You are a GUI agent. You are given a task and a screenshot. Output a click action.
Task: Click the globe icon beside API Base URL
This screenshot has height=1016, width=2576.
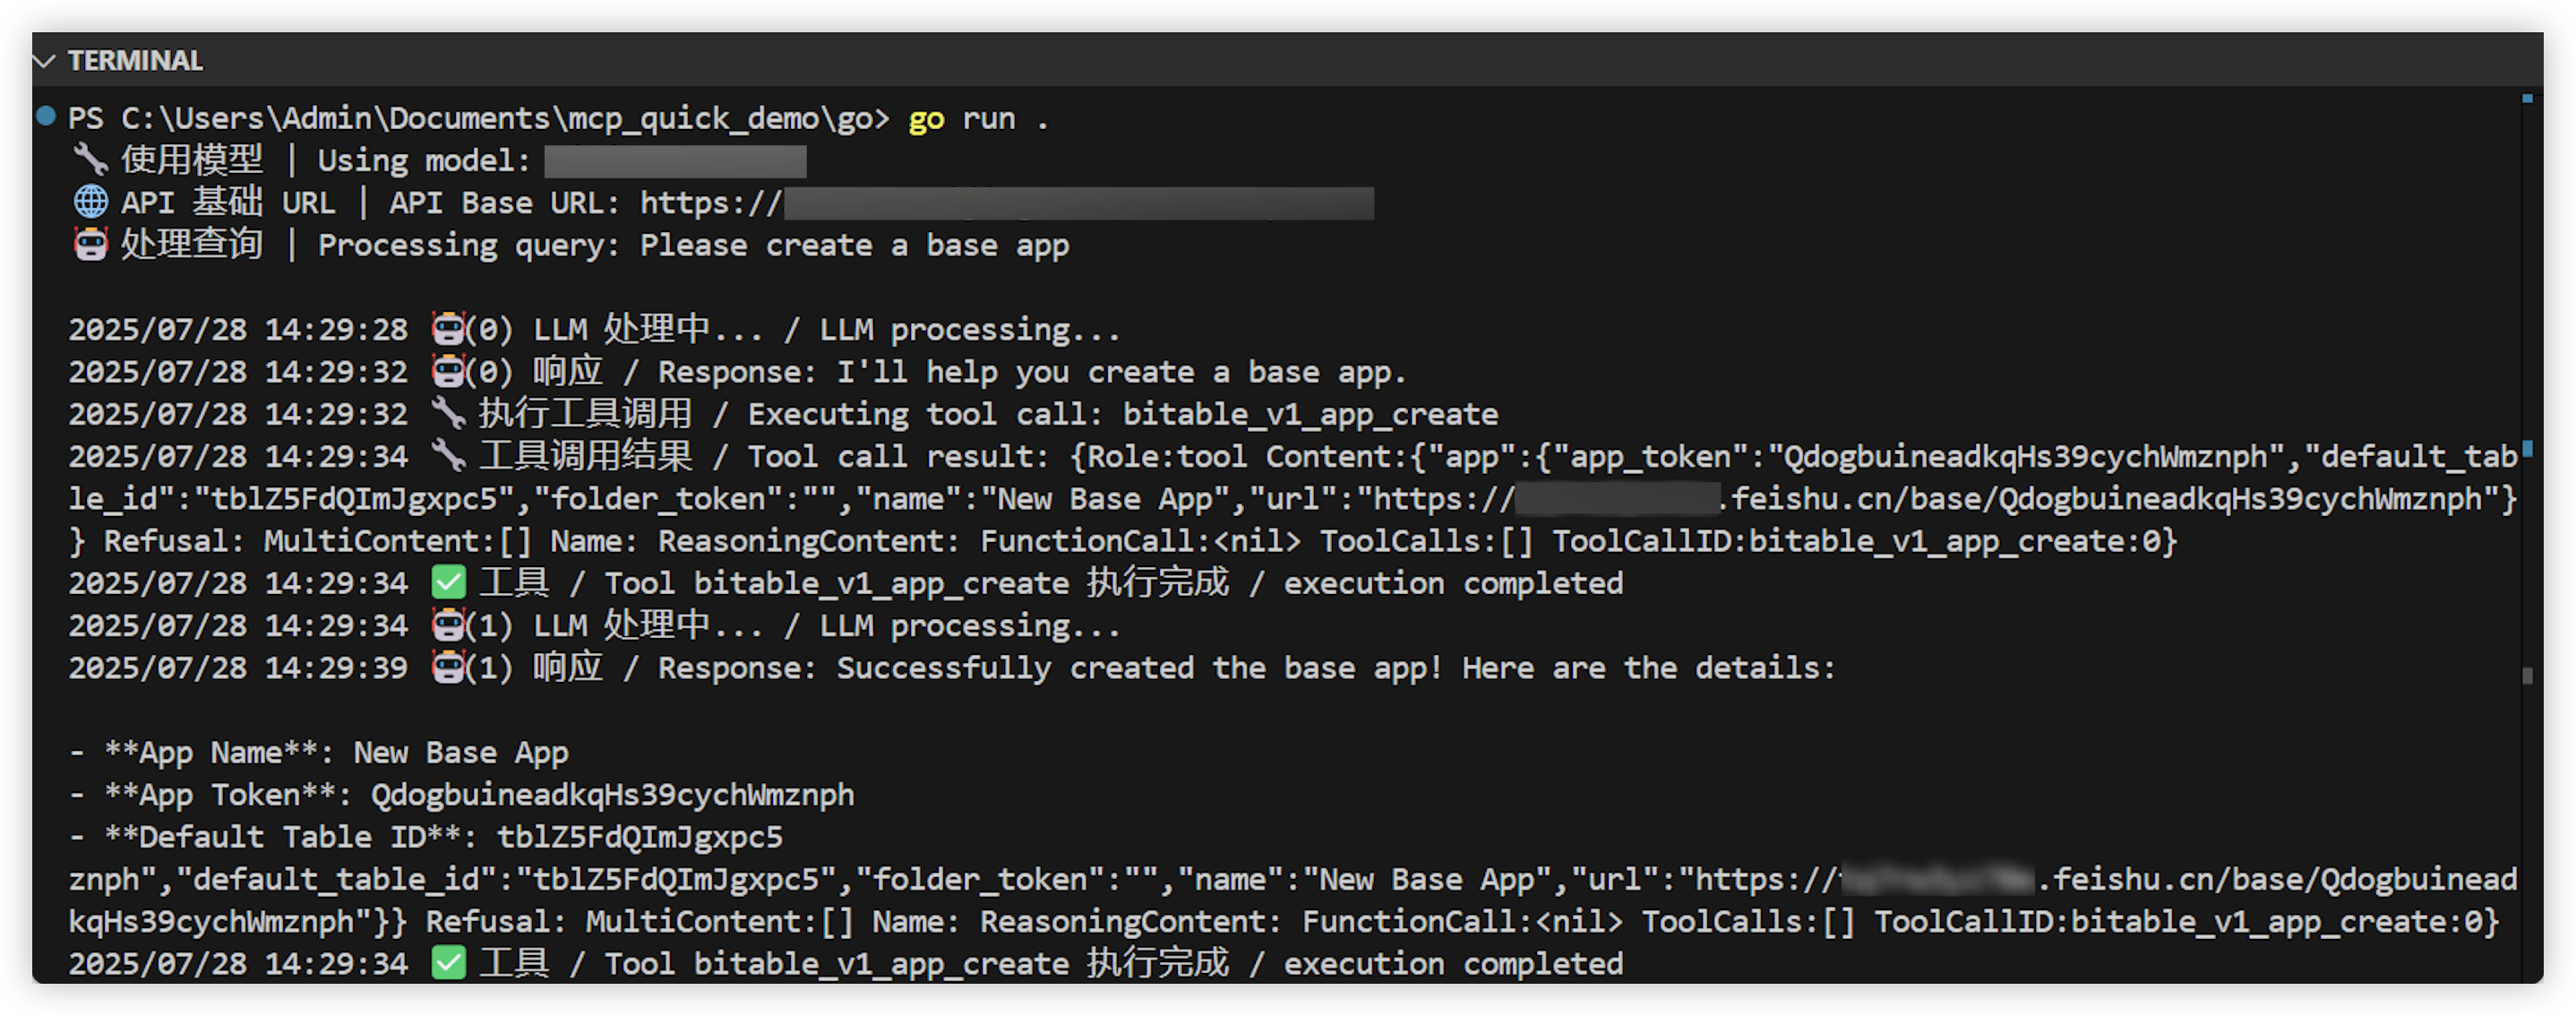pyautogui.click(x=90, y=202)
